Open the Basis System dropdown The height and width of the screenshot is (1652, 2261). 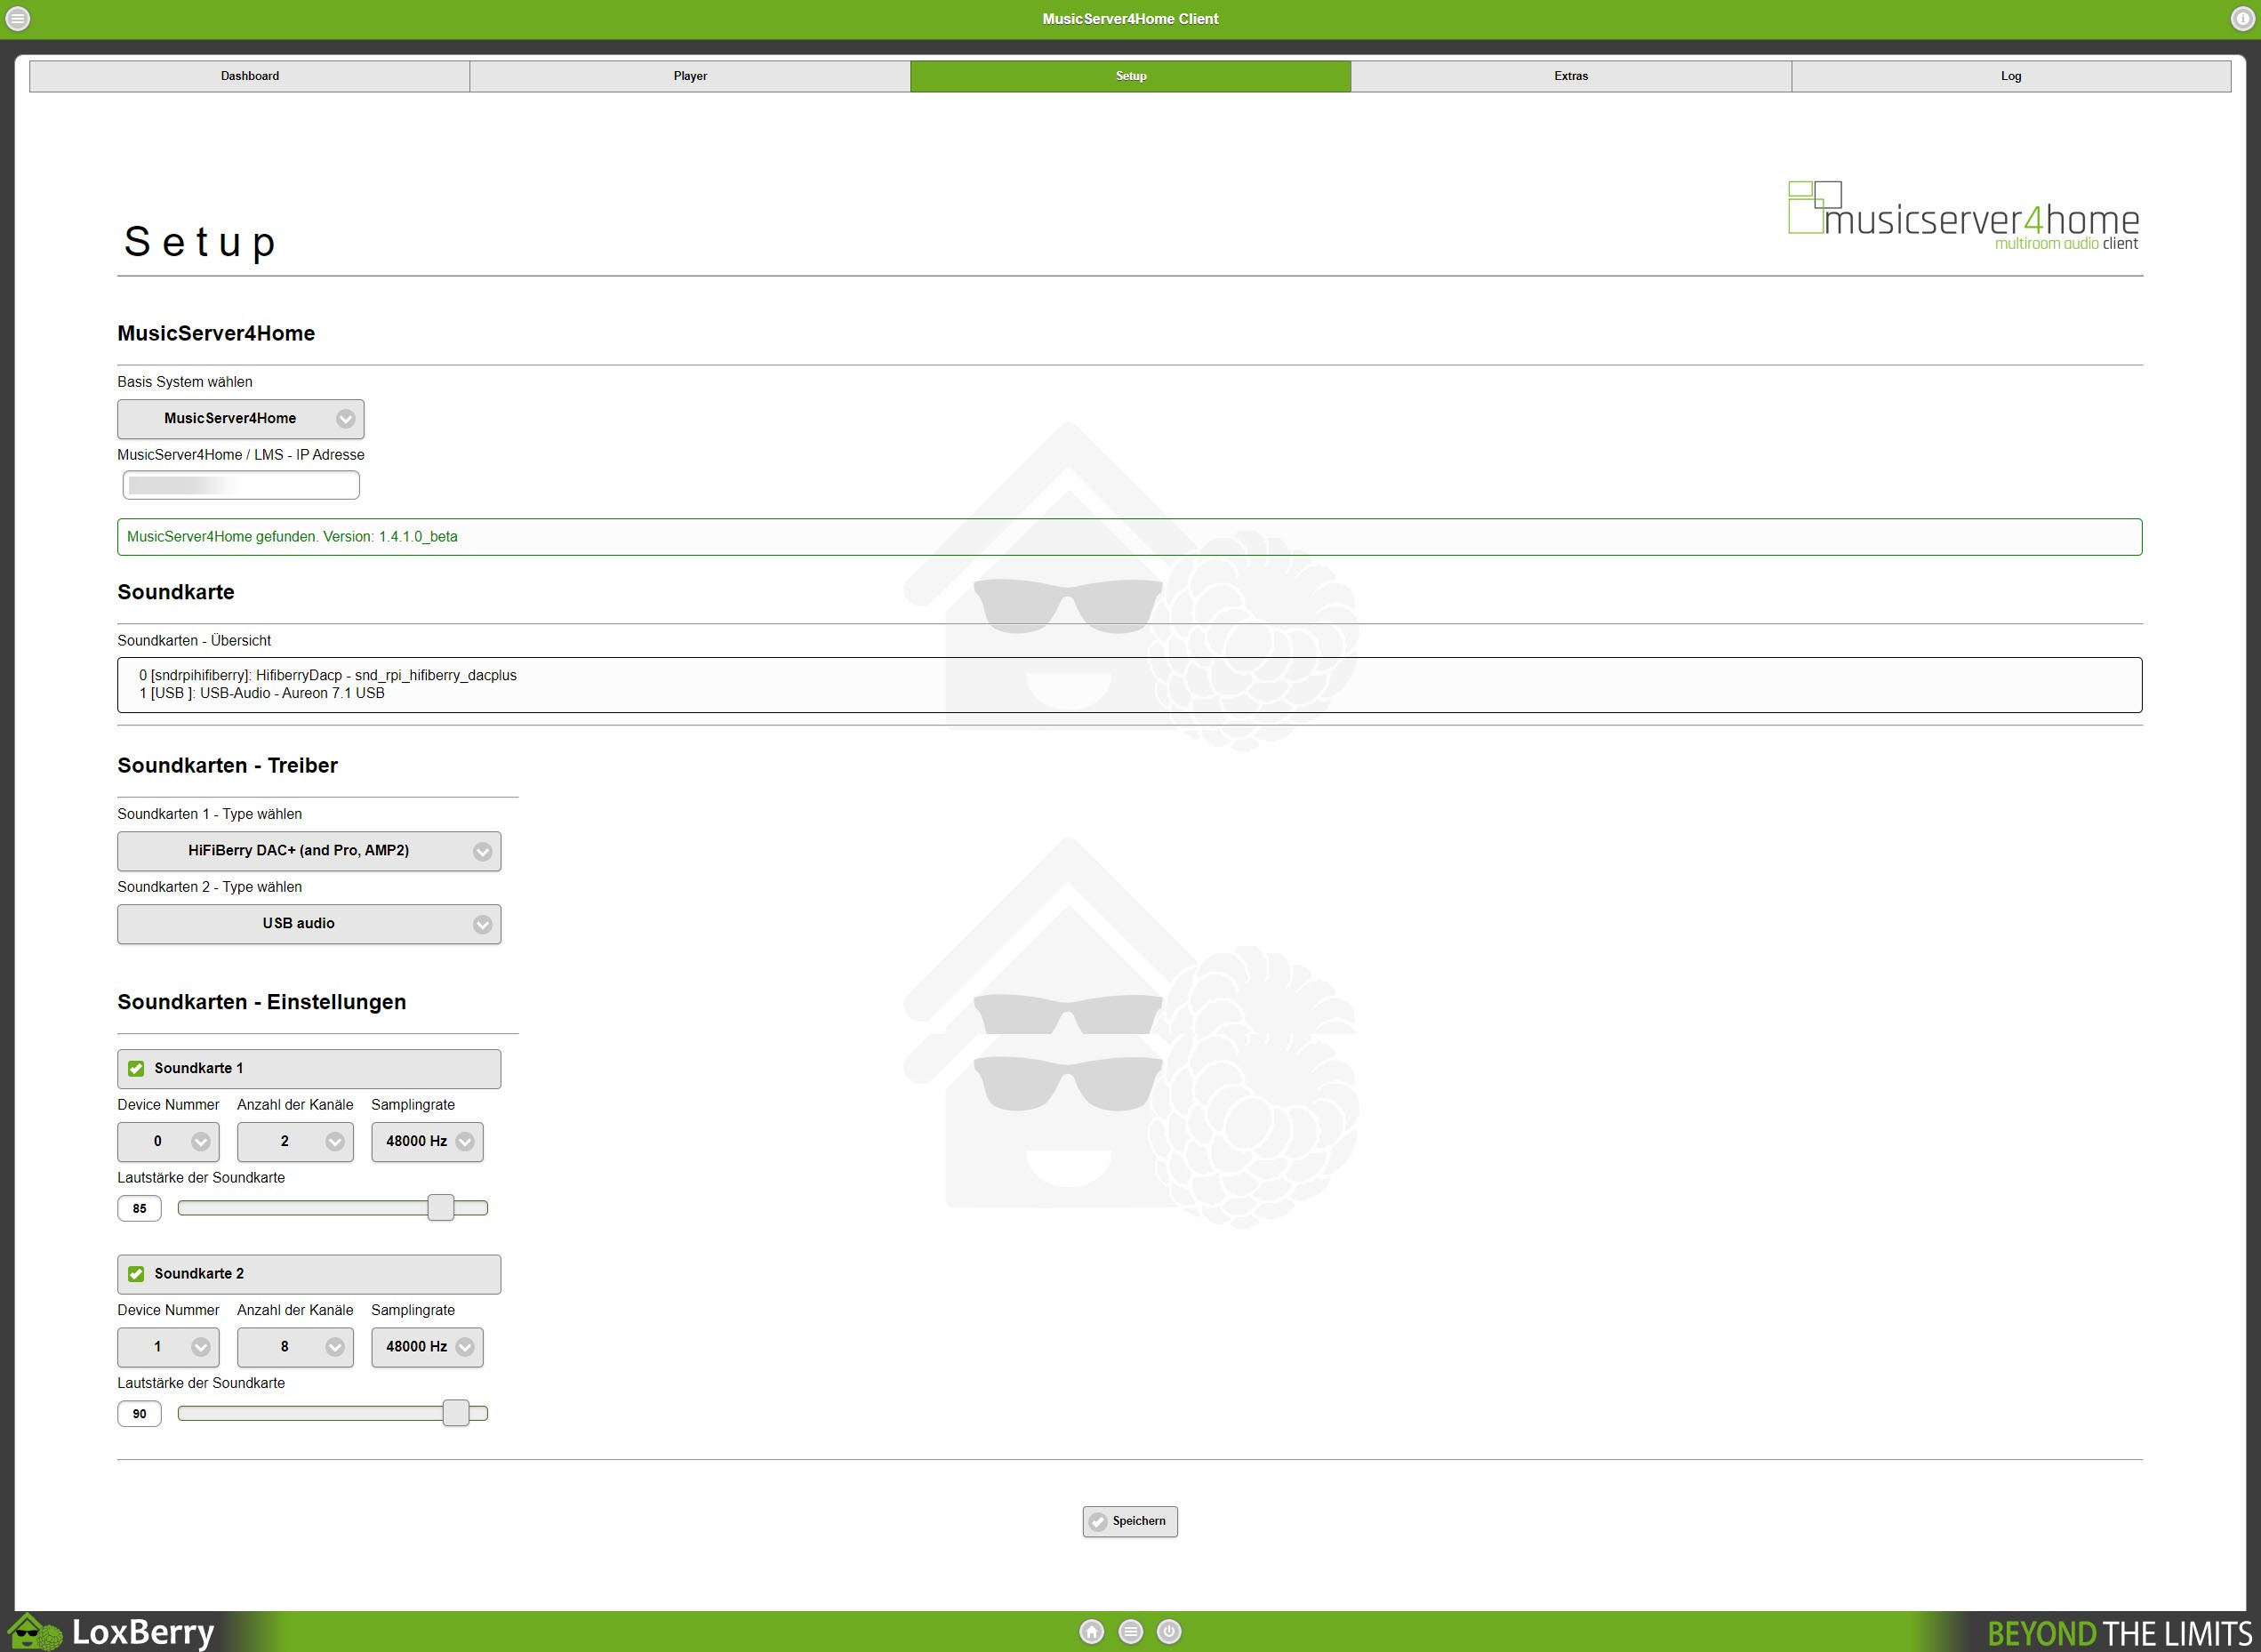(241, 419)
